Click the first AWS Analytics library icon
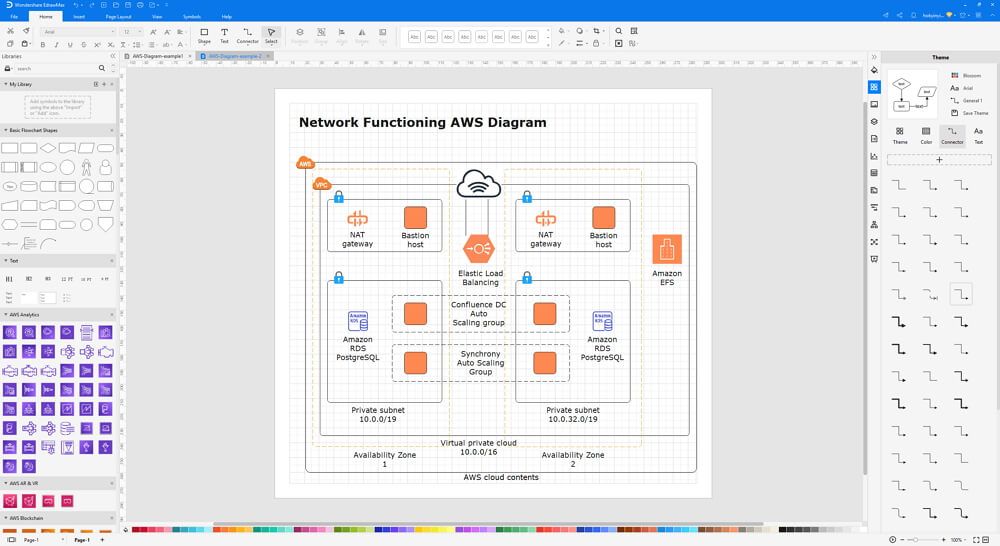 point(10,332)
